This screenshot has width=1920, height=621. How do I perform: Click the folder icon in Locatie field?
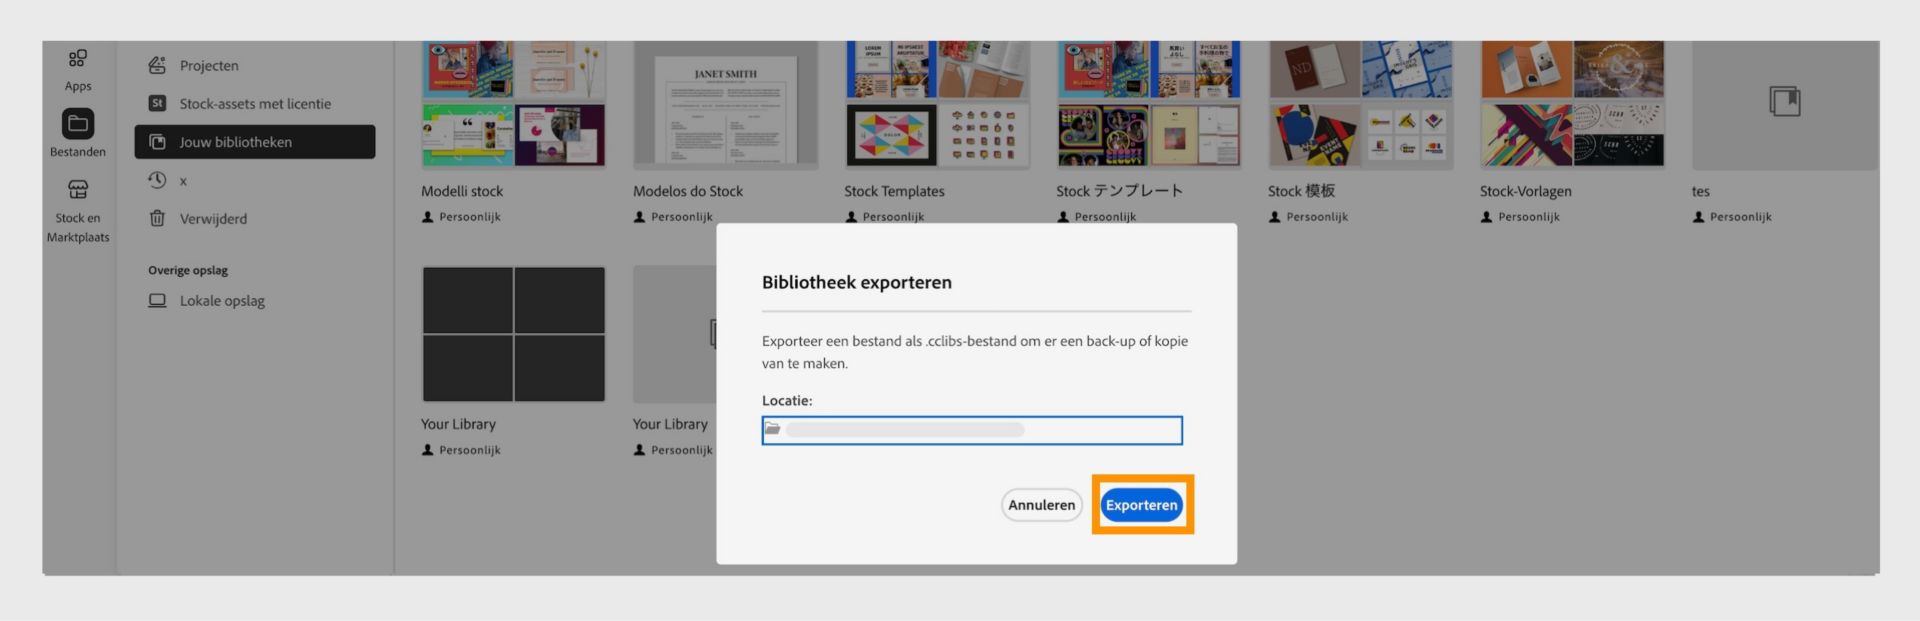(x=772, y=429)
